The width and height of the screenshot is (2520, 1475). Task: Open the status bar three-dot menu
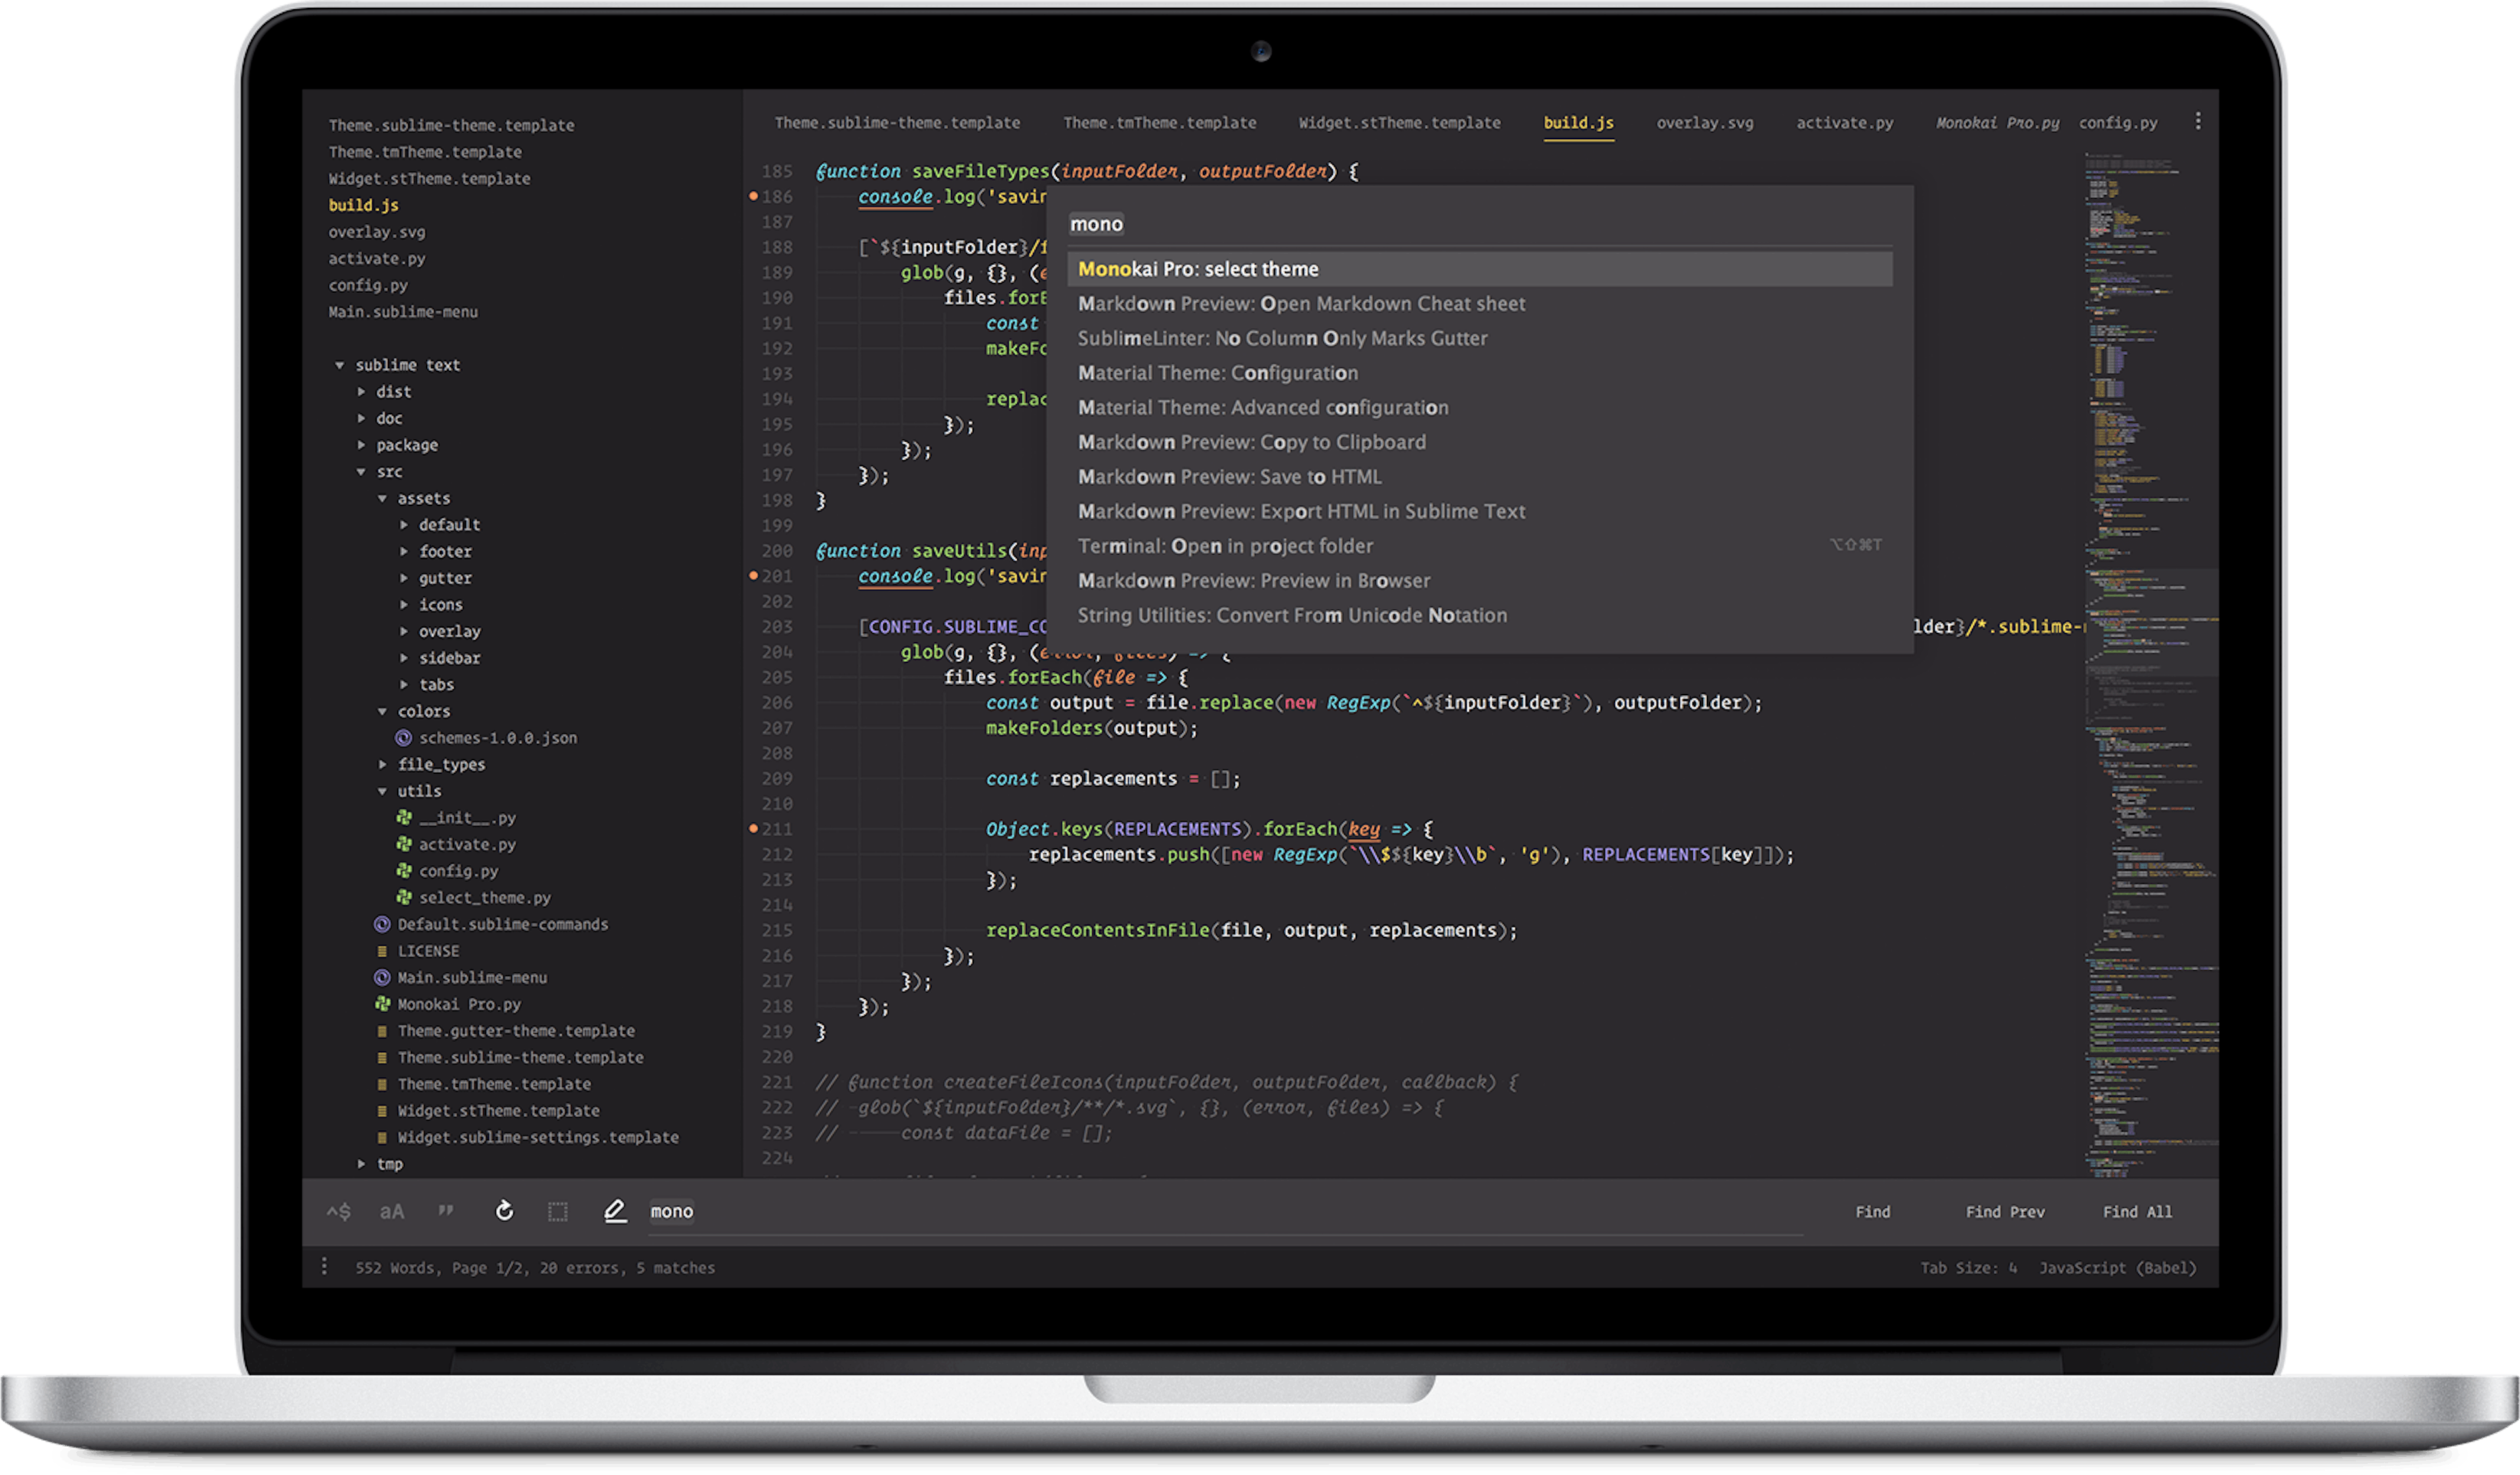pos(324,1267)
